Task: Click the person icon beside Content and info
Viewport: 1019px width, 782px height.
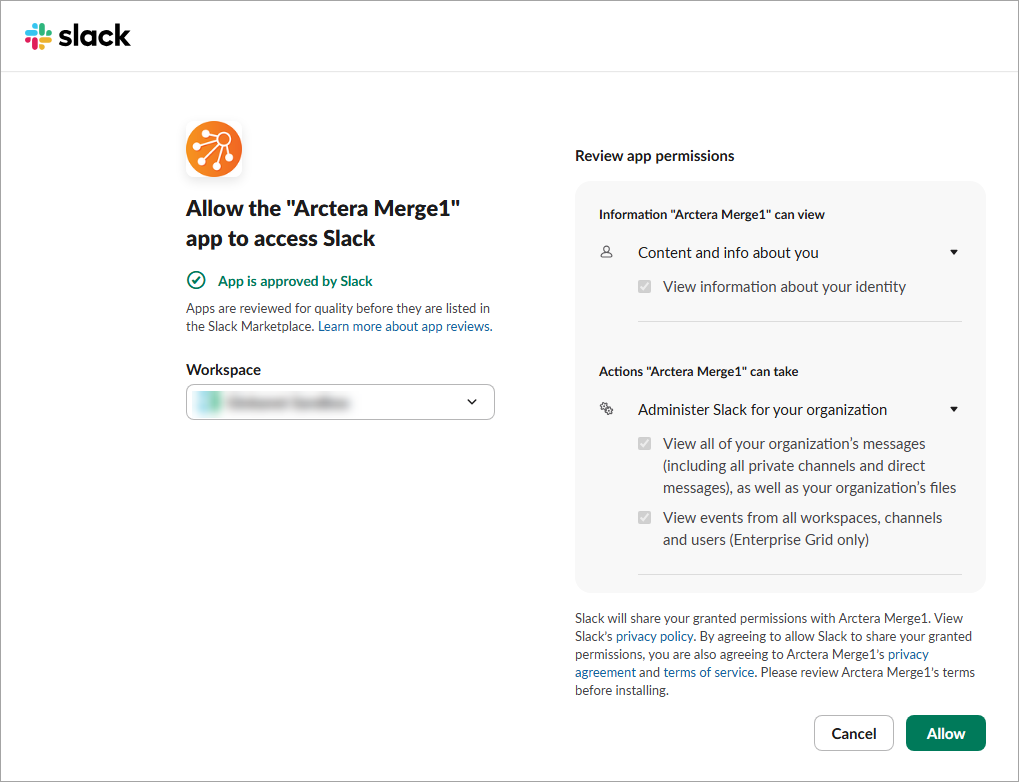Action: [x=606, y=252]
